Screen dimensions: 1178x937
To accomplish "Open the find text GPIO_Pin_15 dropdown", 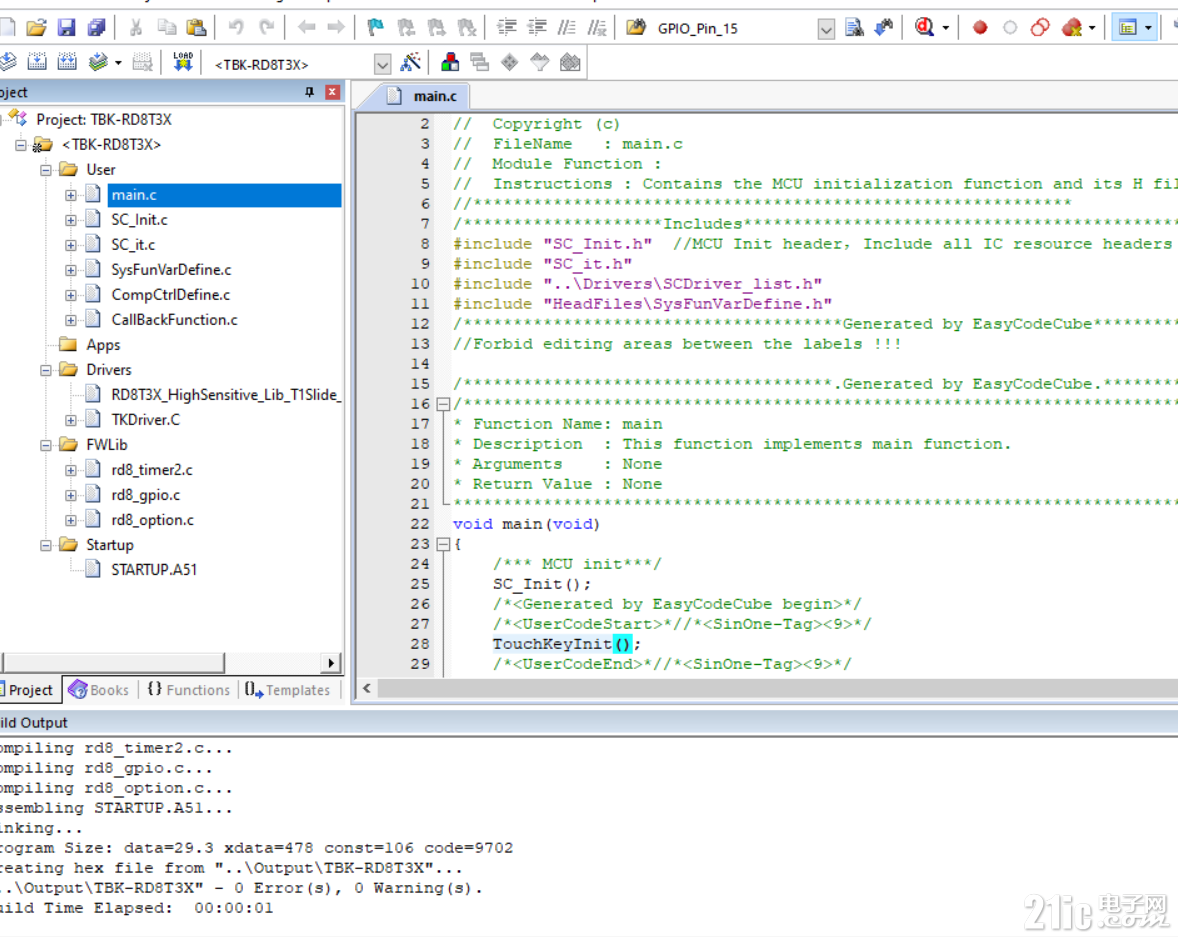I will (x=826, y=29).
